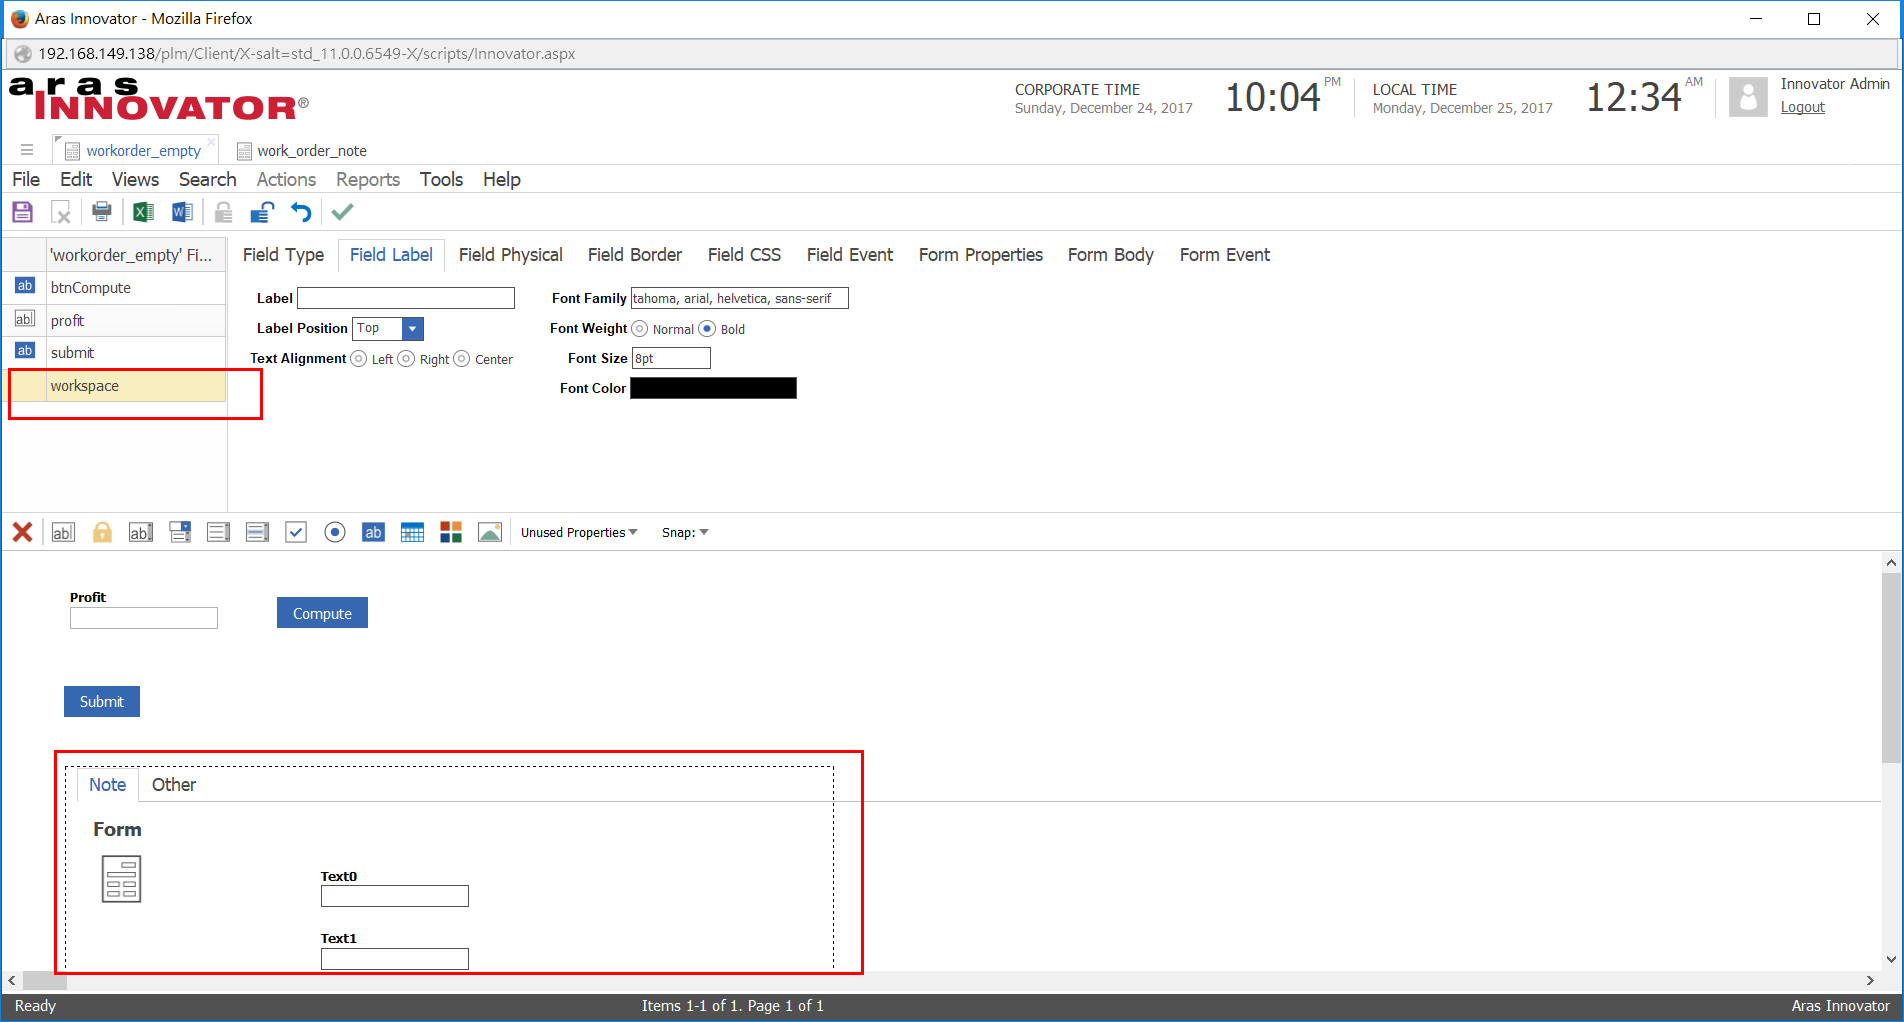This screenshot has height=1022, width=1904.
Task: Click the red X delete field icon
Action: coord(22,532)
